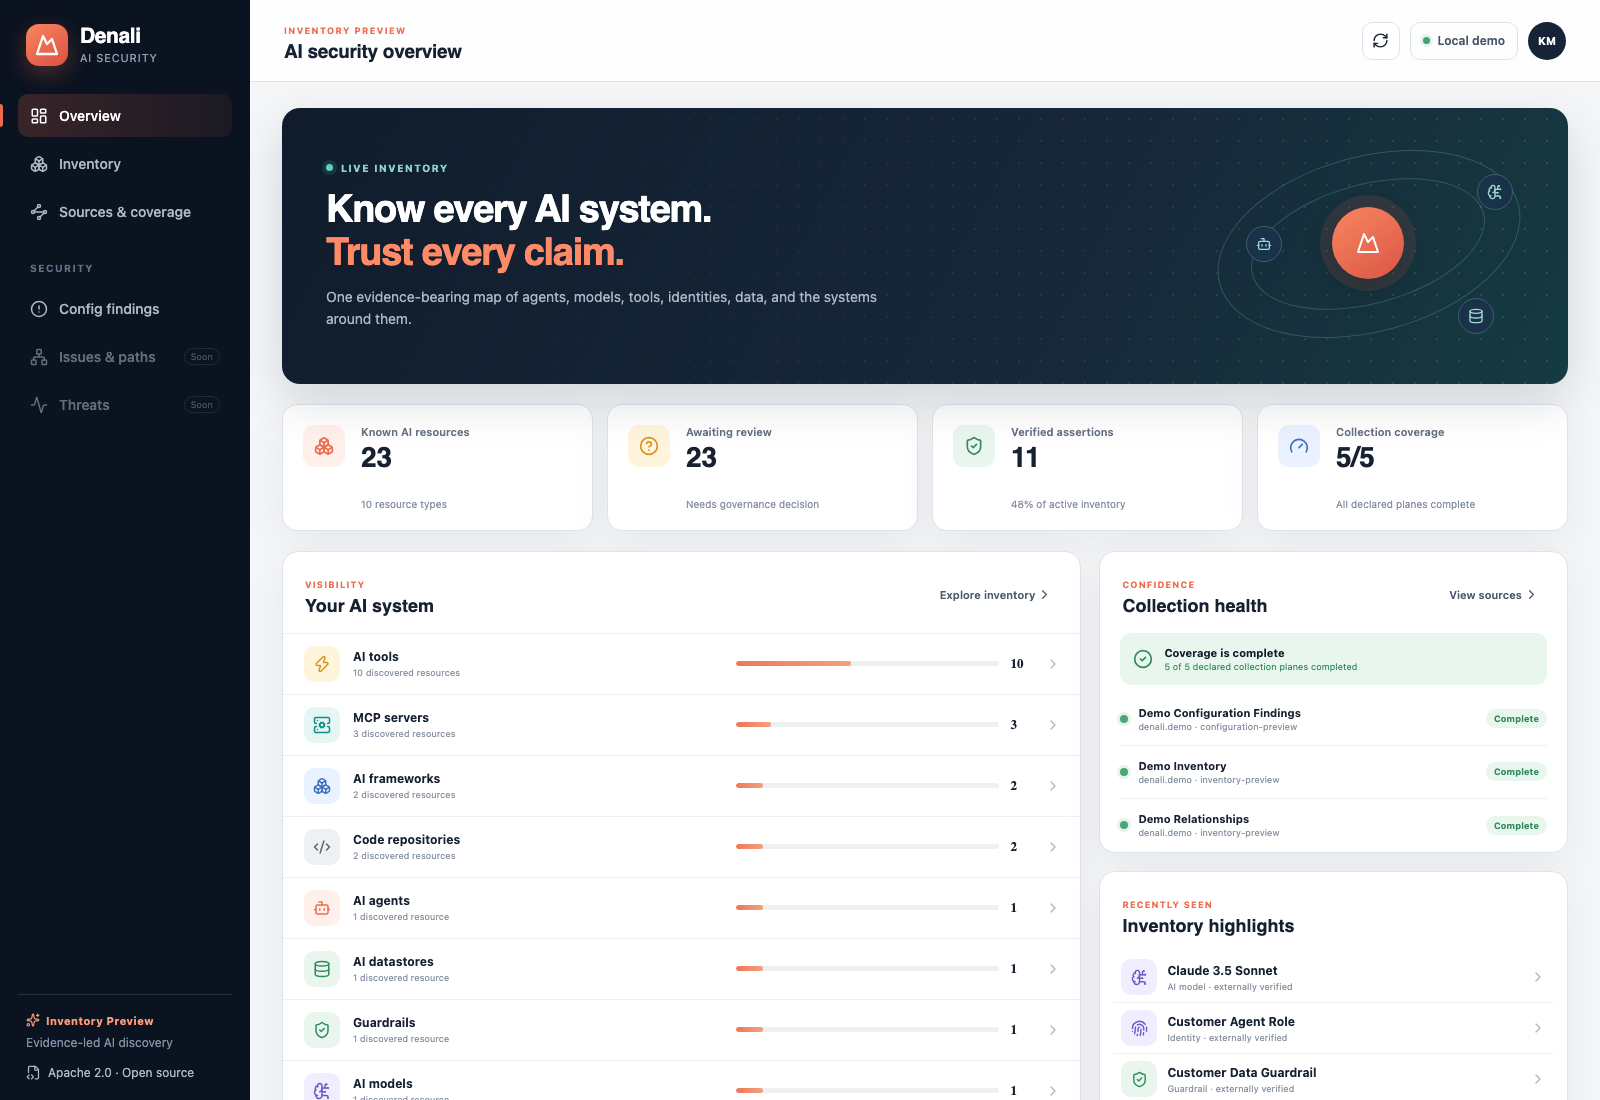Image resolution: width=1600 pixels, height=1100 pixels.
Task: Click the Local demo status button
Action: click(x=1464, y=41)
